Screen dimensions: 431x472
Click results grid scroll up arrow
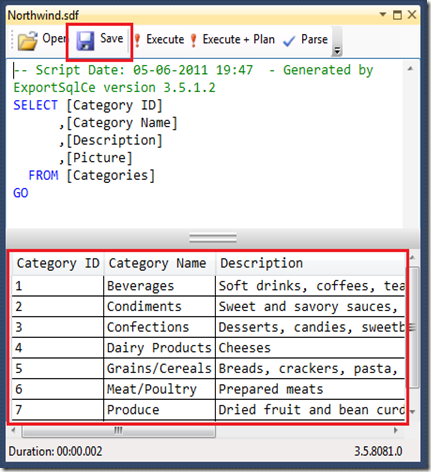413,258
